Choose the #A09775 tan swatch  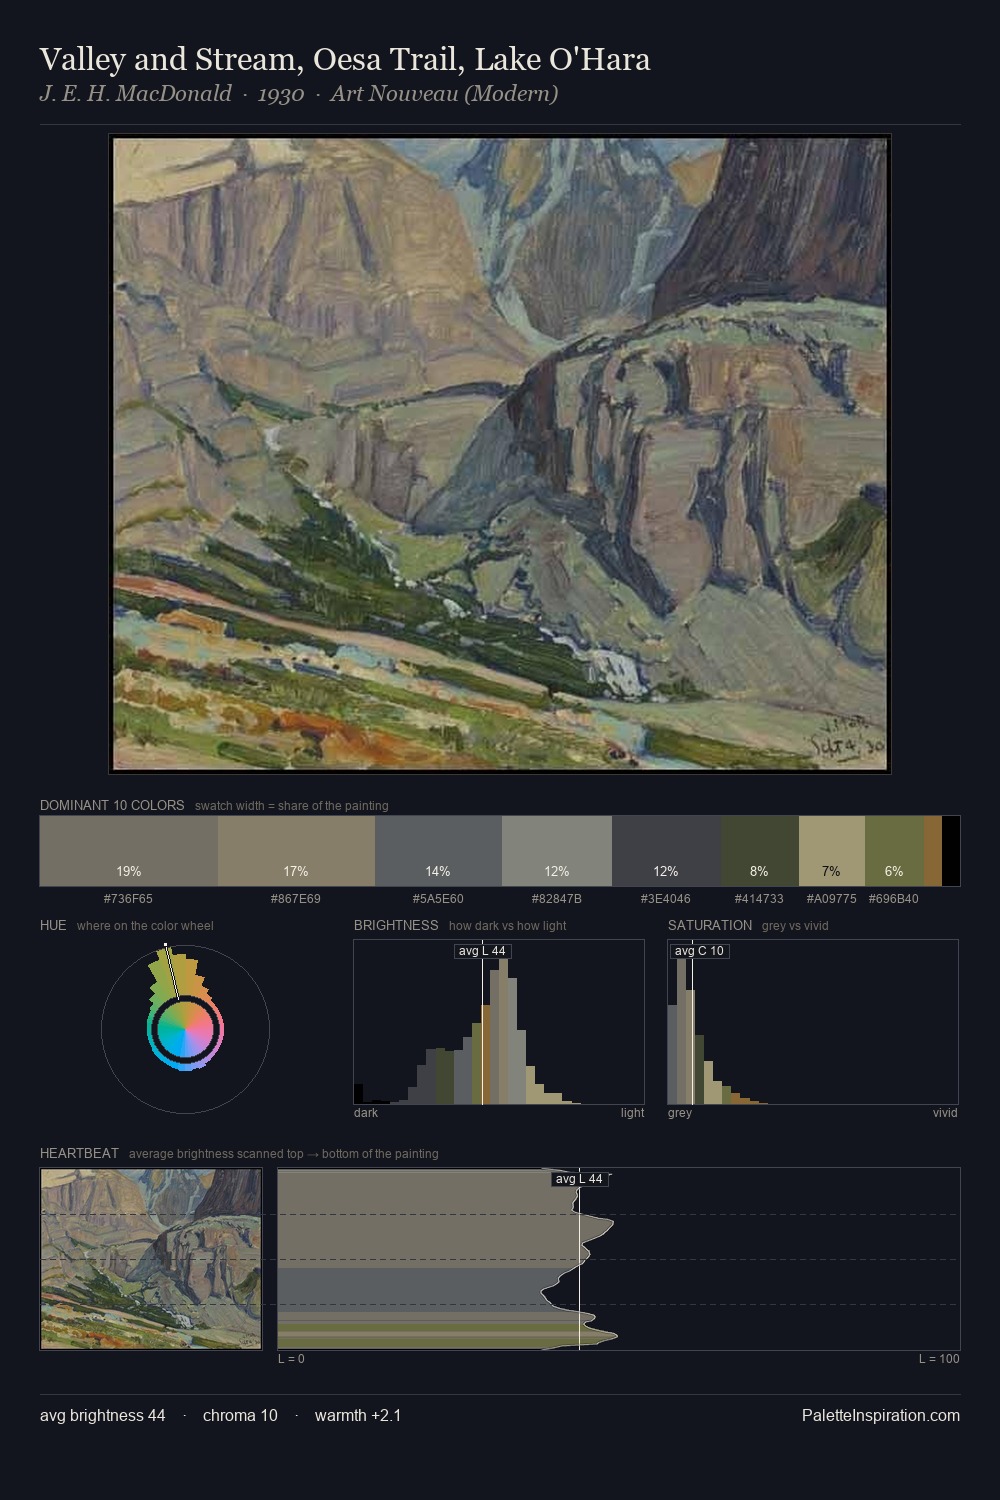pyautogui.click(x=832, y=851)
